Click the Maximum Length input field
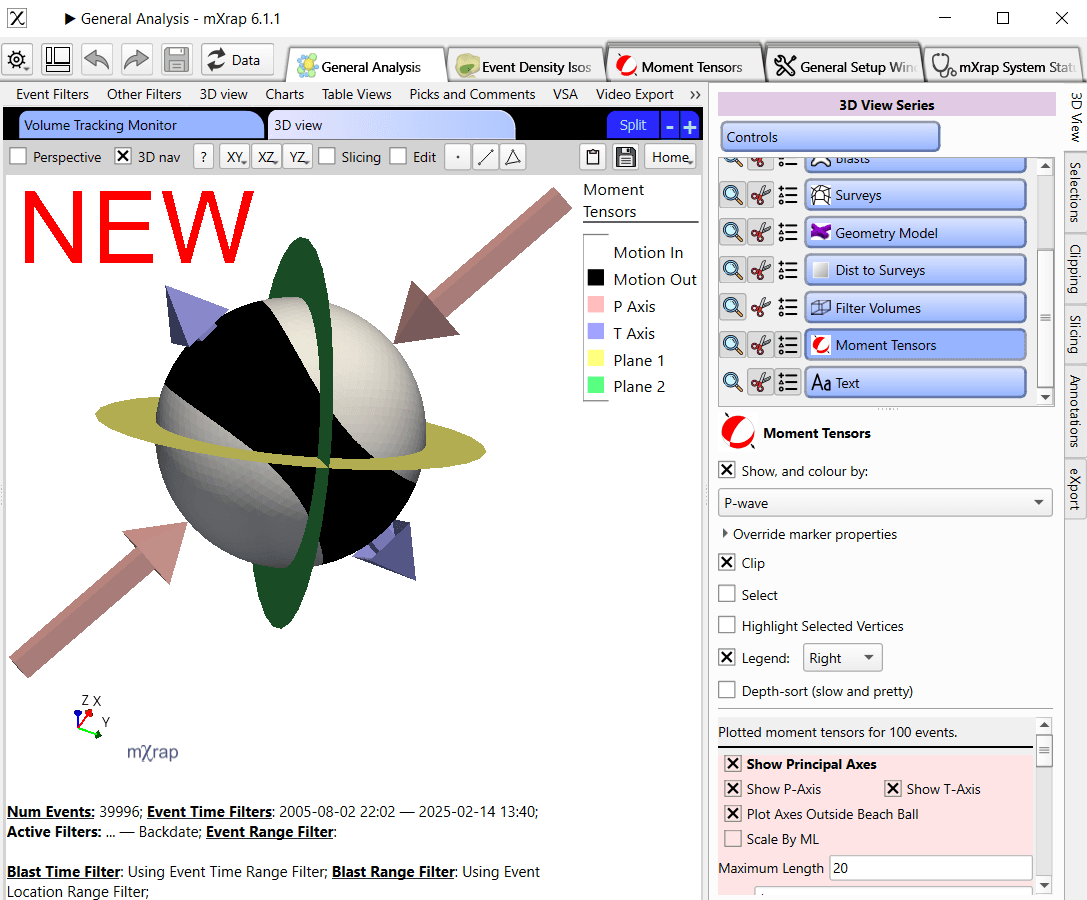 coord(930,868)
